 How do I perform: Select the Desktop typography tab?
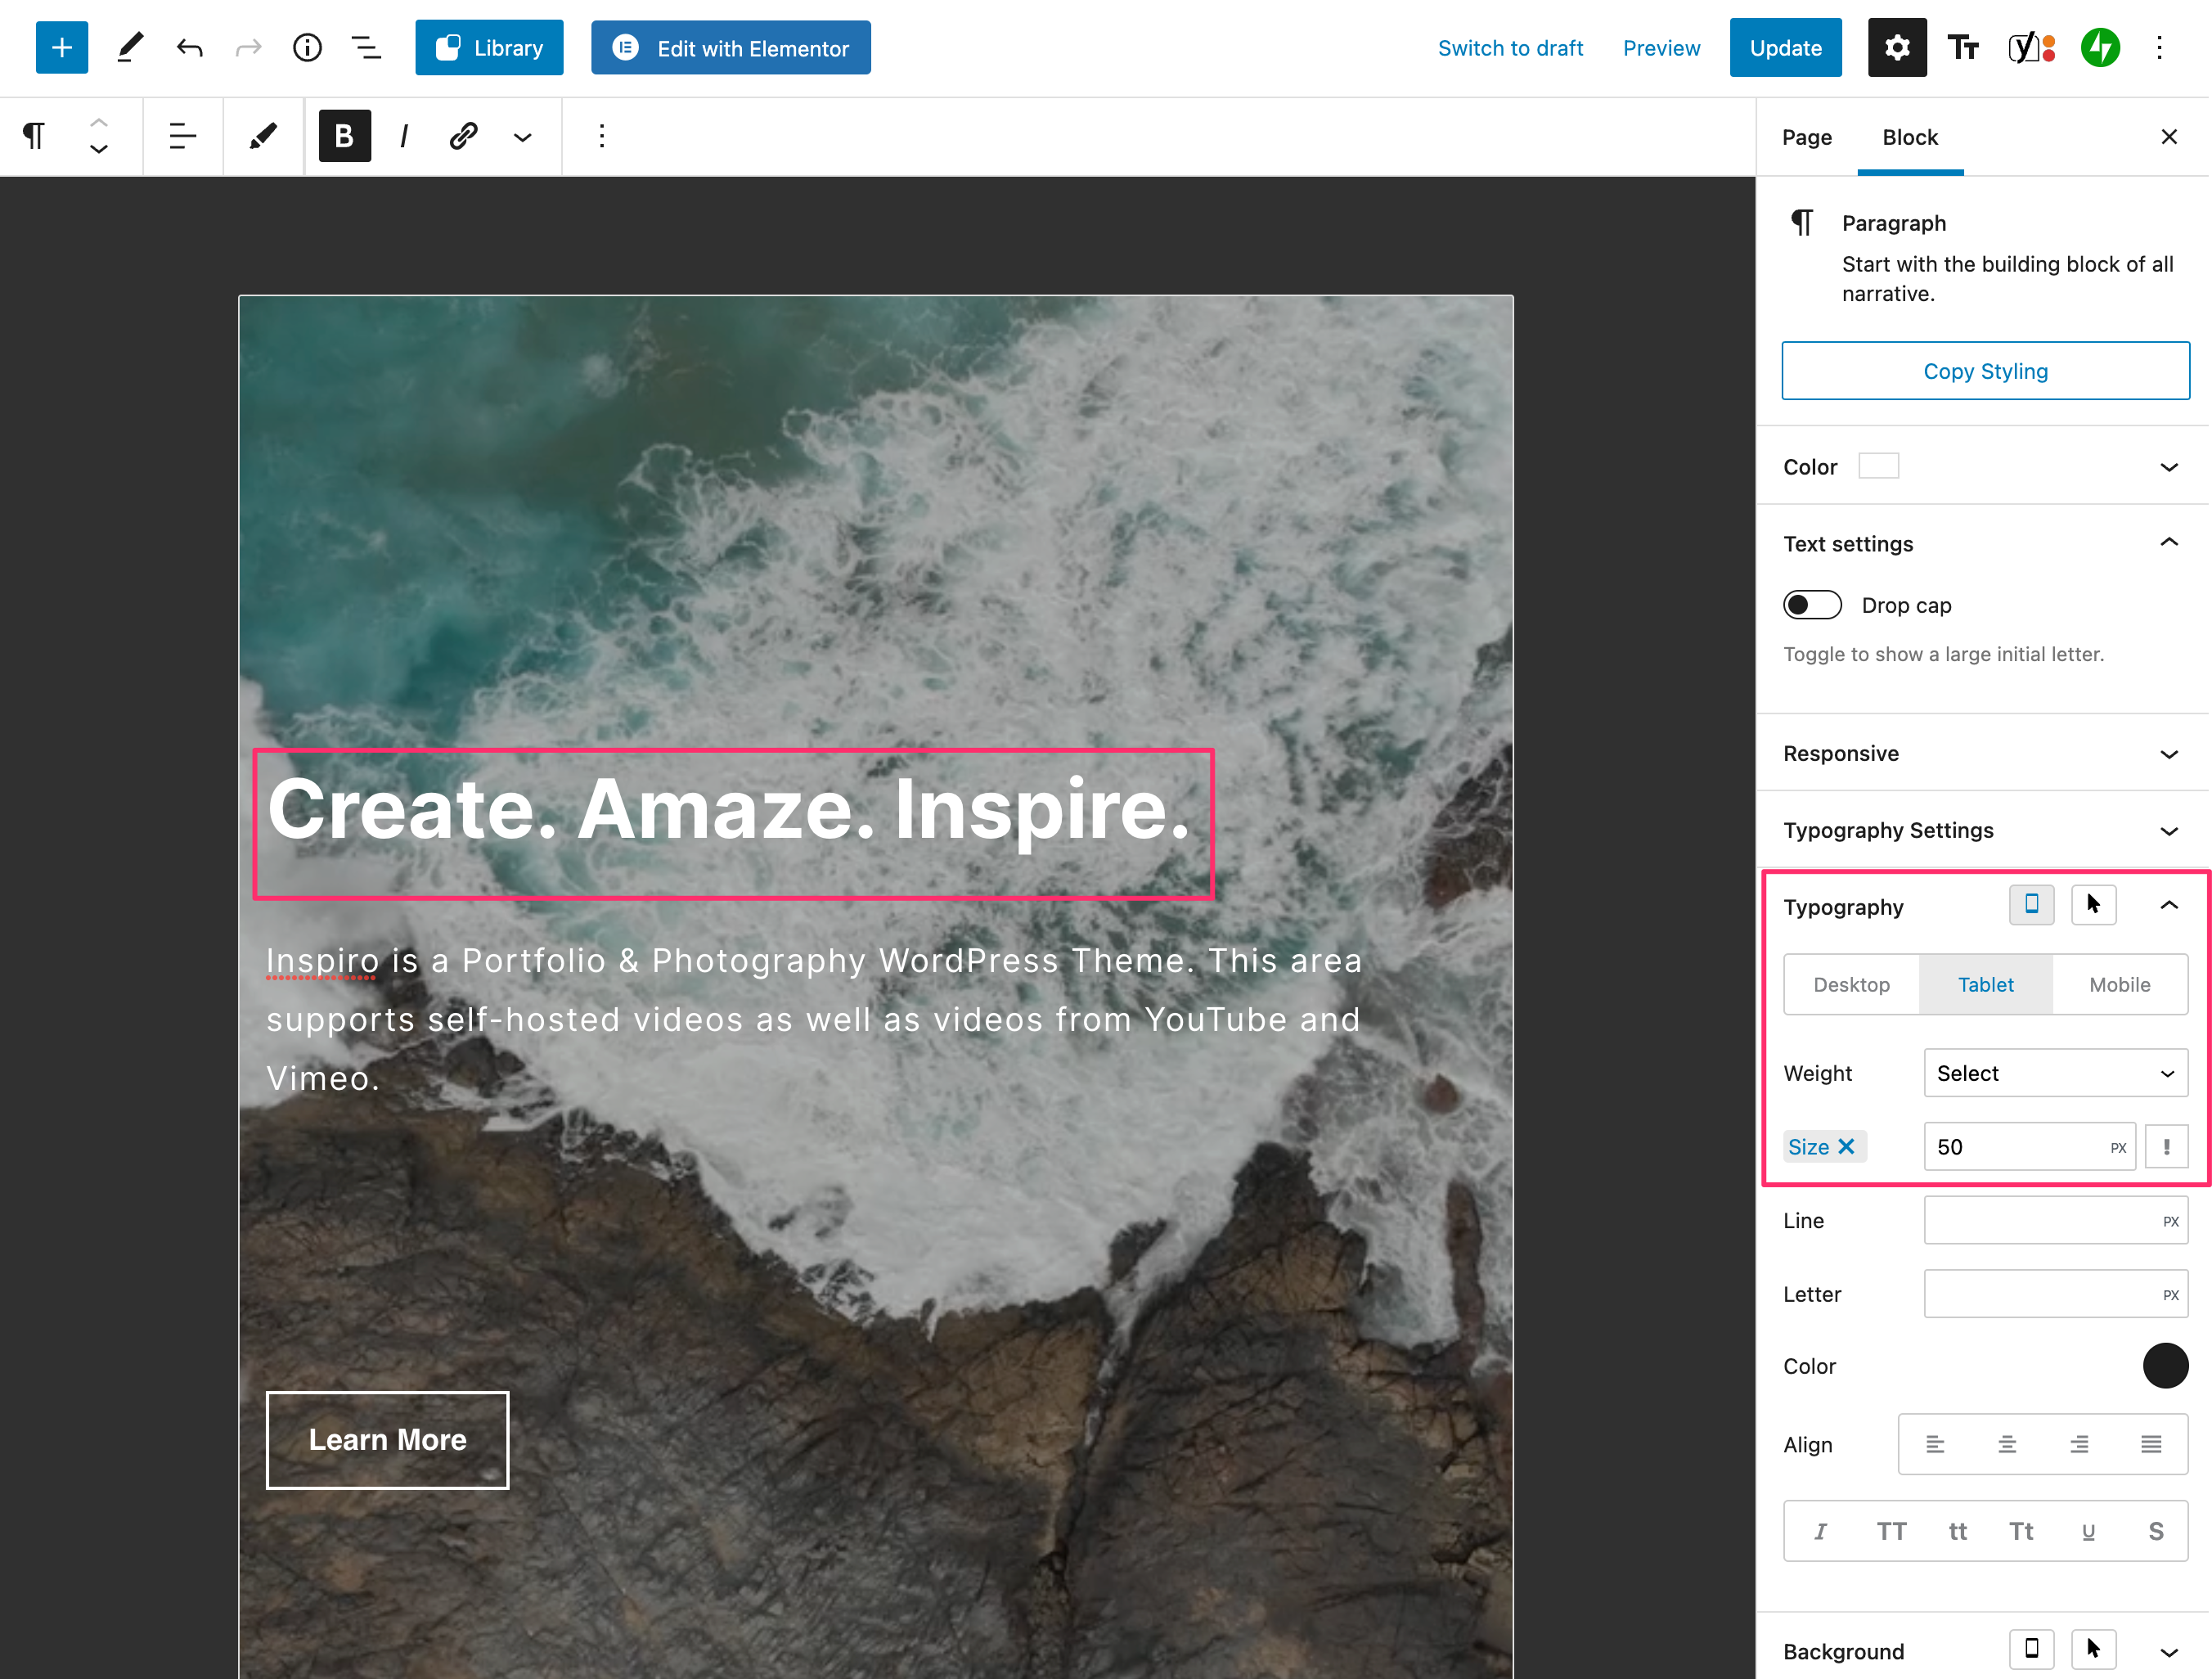(x=1851, y=984)
